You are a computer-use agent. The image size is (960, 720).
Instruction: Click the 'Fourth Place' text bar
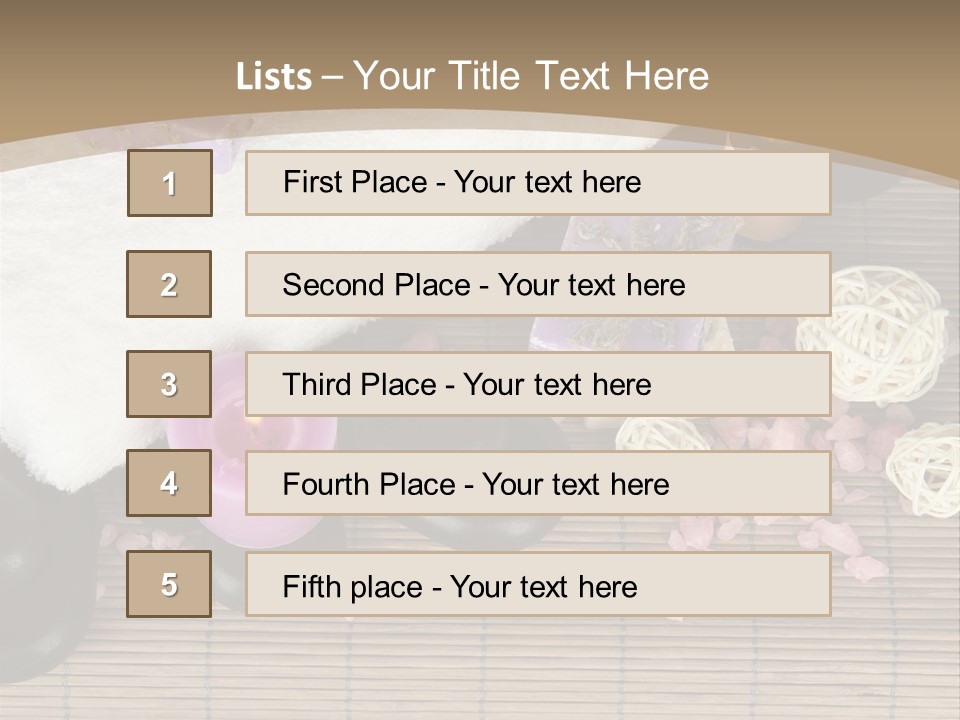538,484
